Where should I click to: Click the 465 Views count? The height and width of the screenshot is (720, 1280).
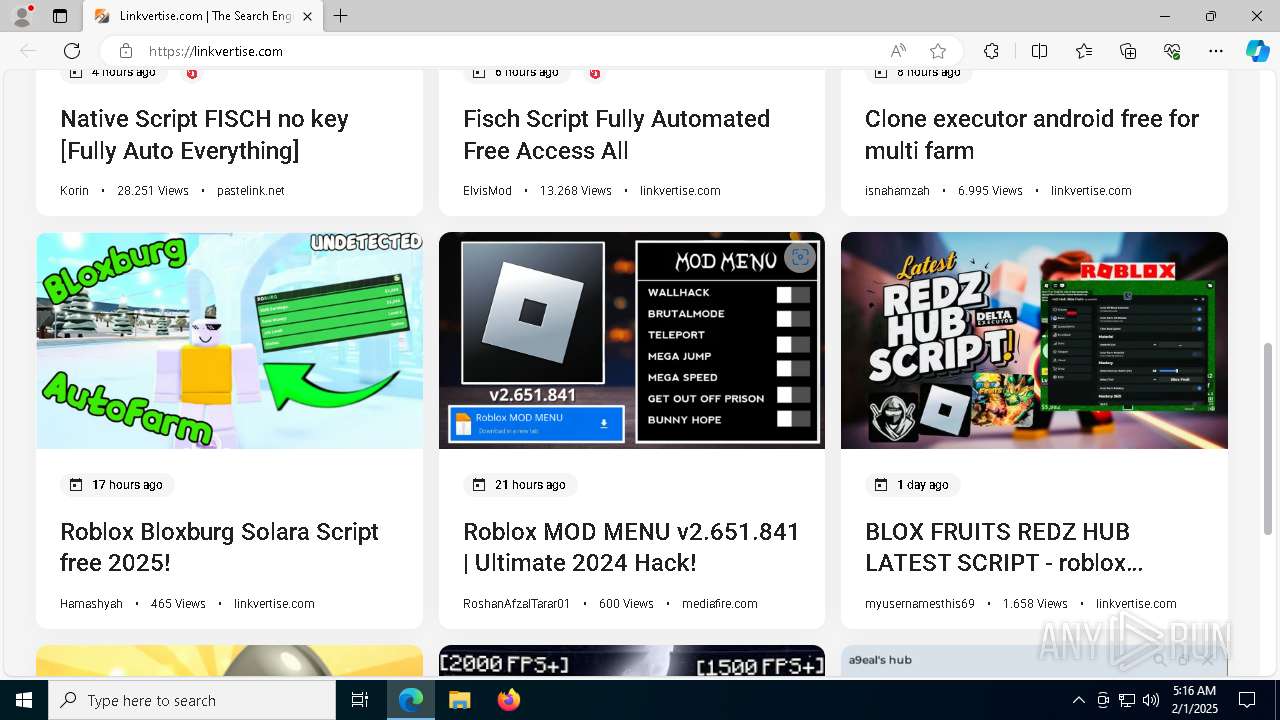[x=178, y=604]
